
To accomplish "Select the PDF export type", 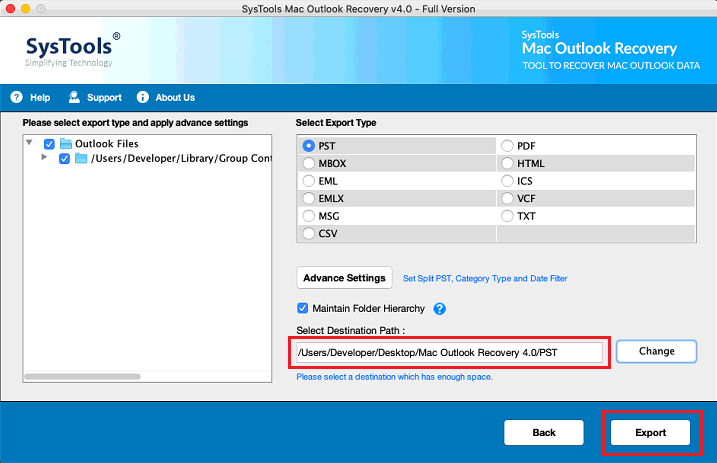I will pos(507,146).
